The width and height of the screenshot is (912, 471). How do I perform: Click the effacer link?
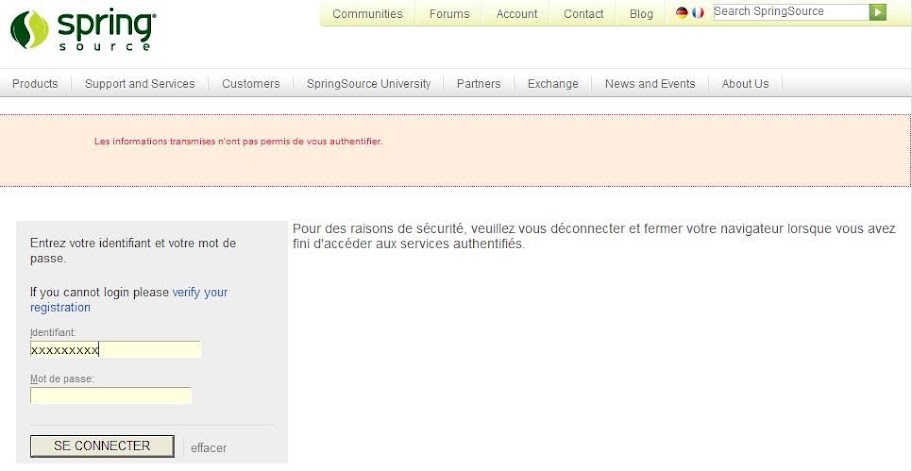209,448
